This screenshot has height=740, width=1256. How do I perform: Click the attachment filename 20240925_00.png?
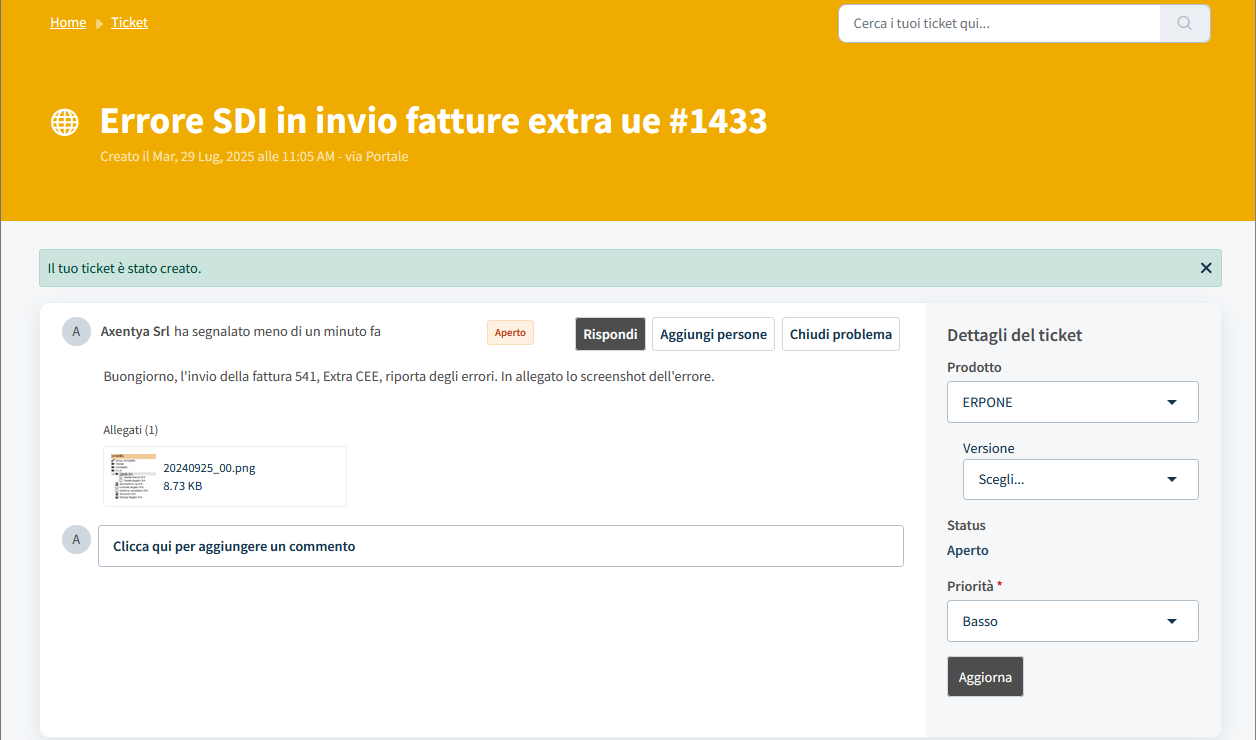point(209,467)
